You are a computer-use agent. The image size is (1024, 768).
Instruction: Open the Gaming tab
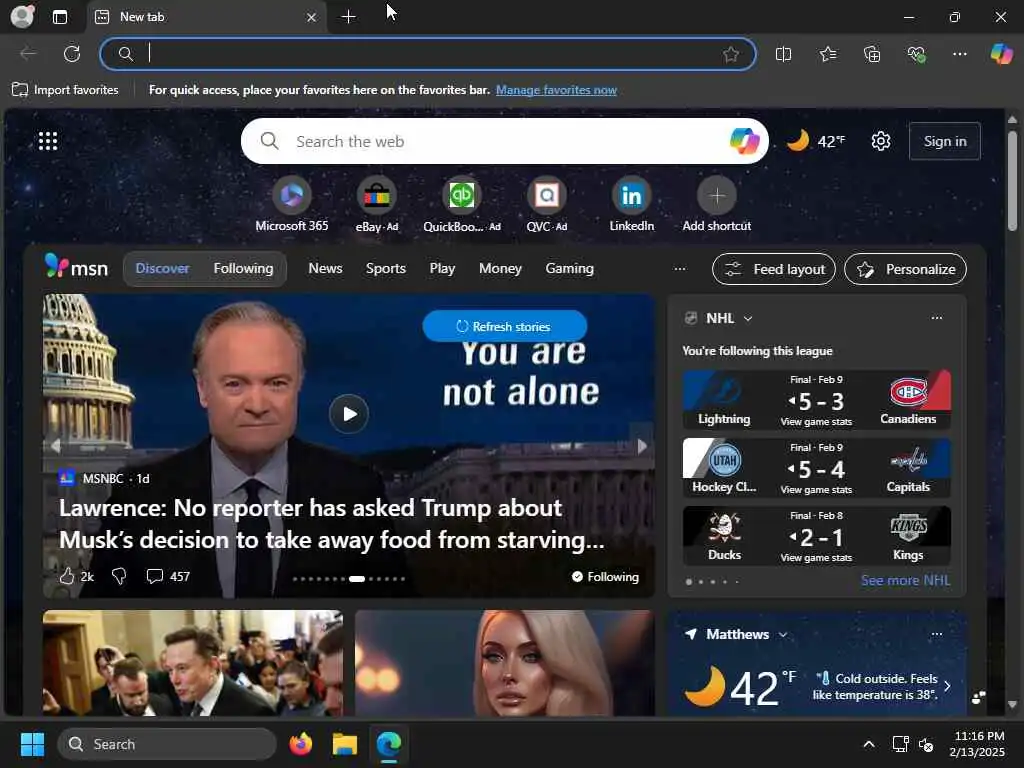click(x=569, y=268)
